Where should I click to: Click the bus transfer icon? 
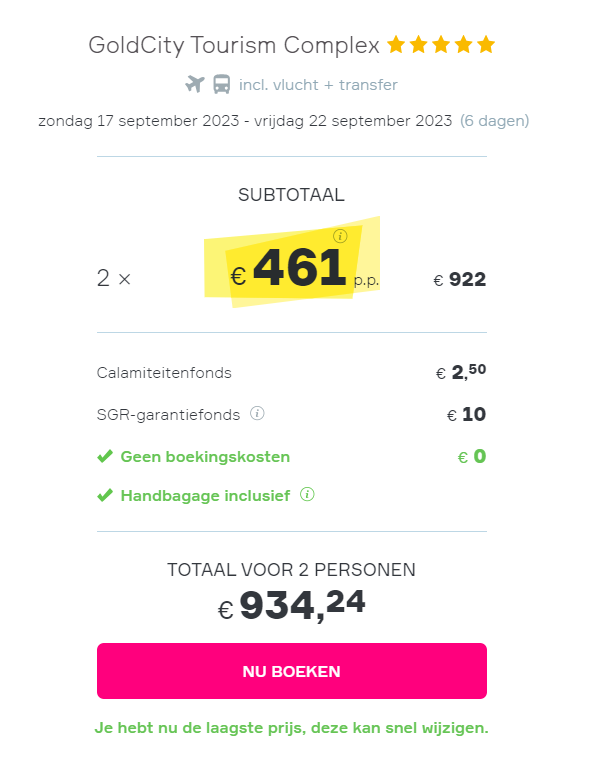tap(222, 84)
